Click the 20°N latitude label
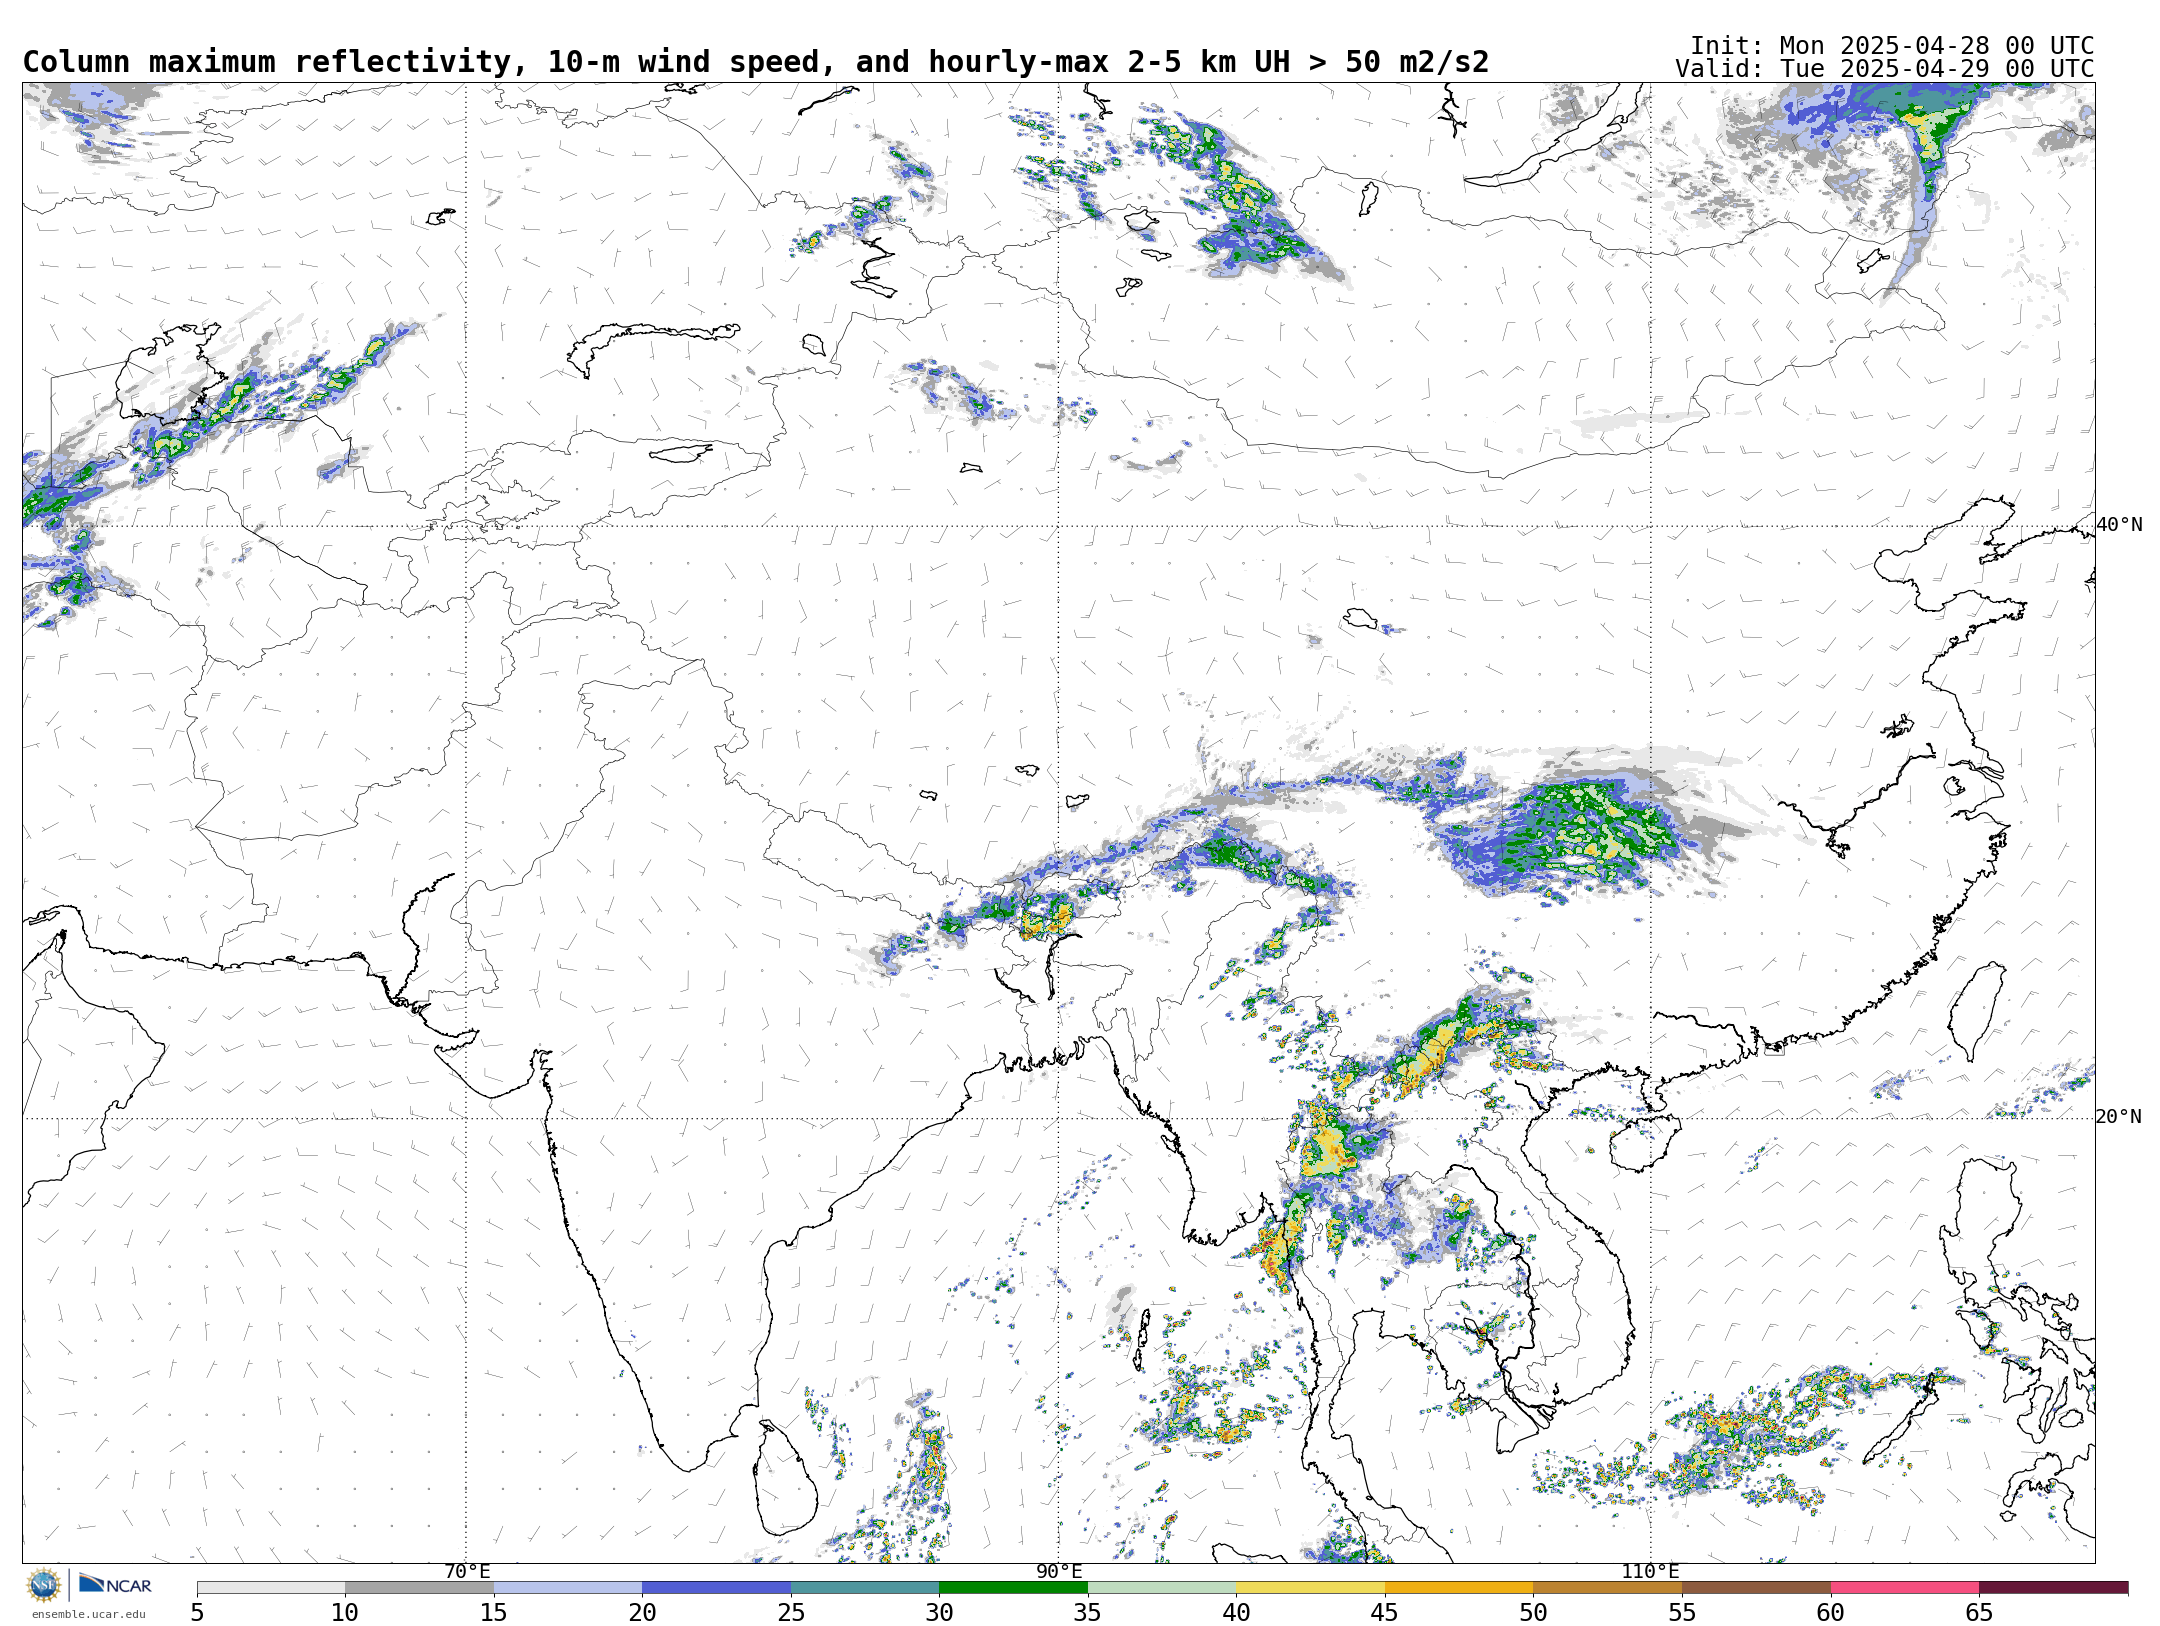The width and height of the screenshot is (2160, 1626). [x=2119, y=1117]
